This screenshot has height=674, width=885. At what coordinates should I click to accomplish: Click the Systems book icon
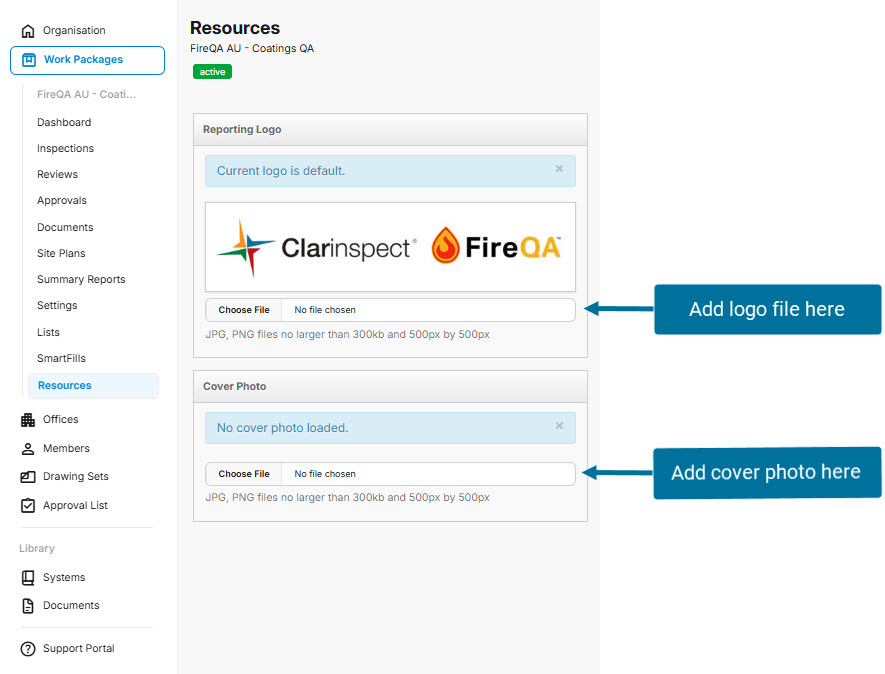click(28, 578)
